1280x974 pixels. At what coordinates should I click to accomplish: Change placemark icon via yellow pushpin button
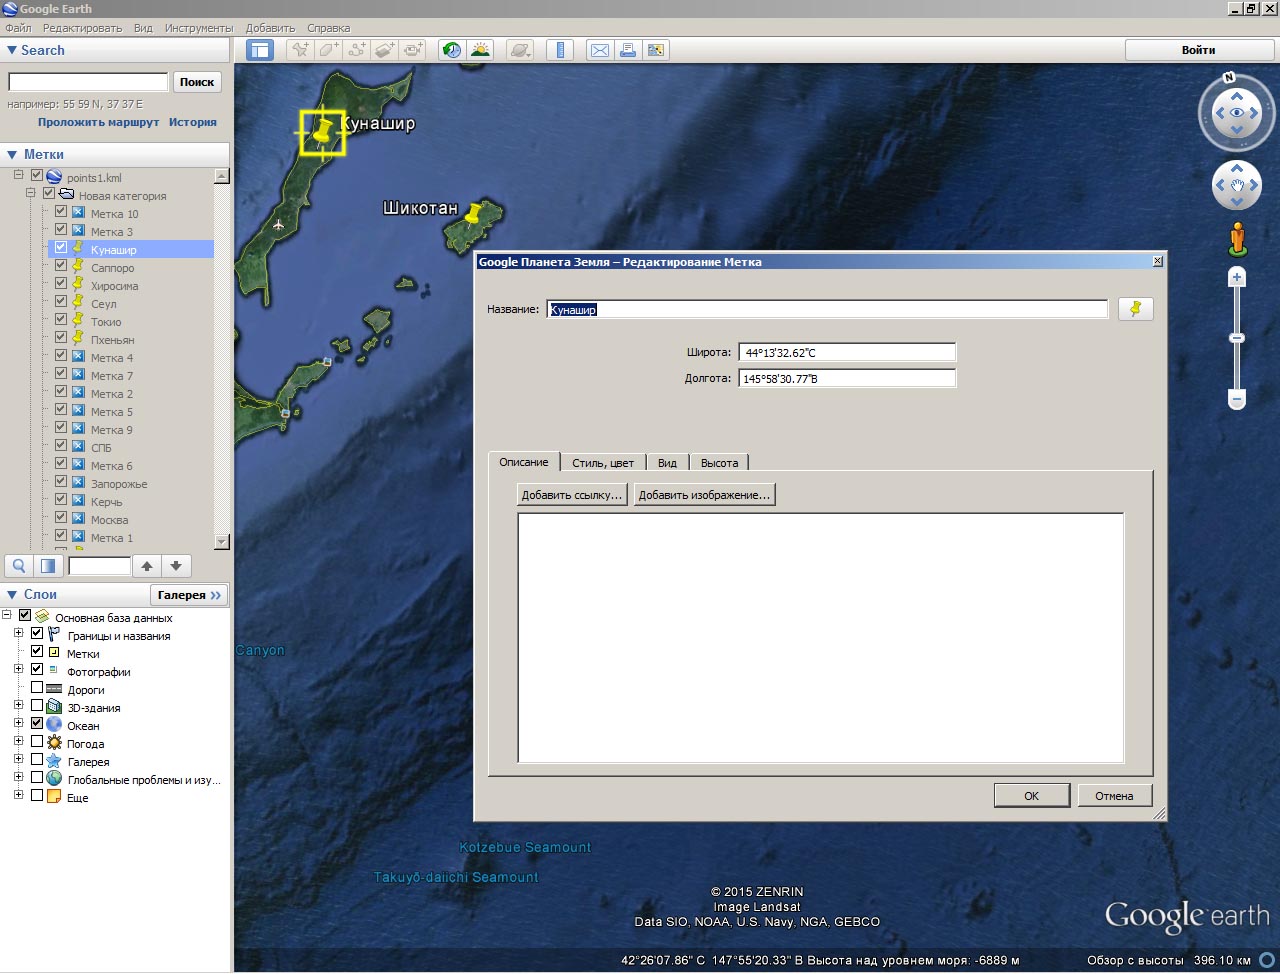[1135, 309]
